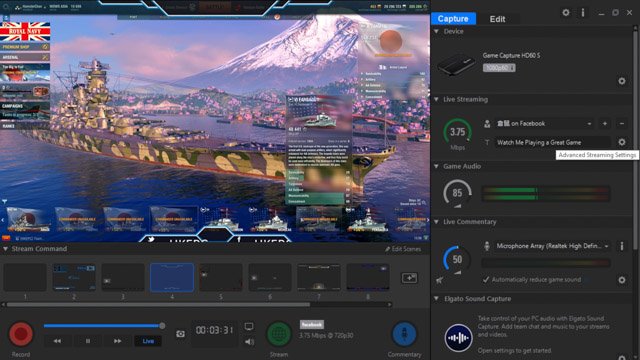This screenshot has width=640, height=360.
Task: Click the 00:03:31 timecode display
Action: click(214, 330)
